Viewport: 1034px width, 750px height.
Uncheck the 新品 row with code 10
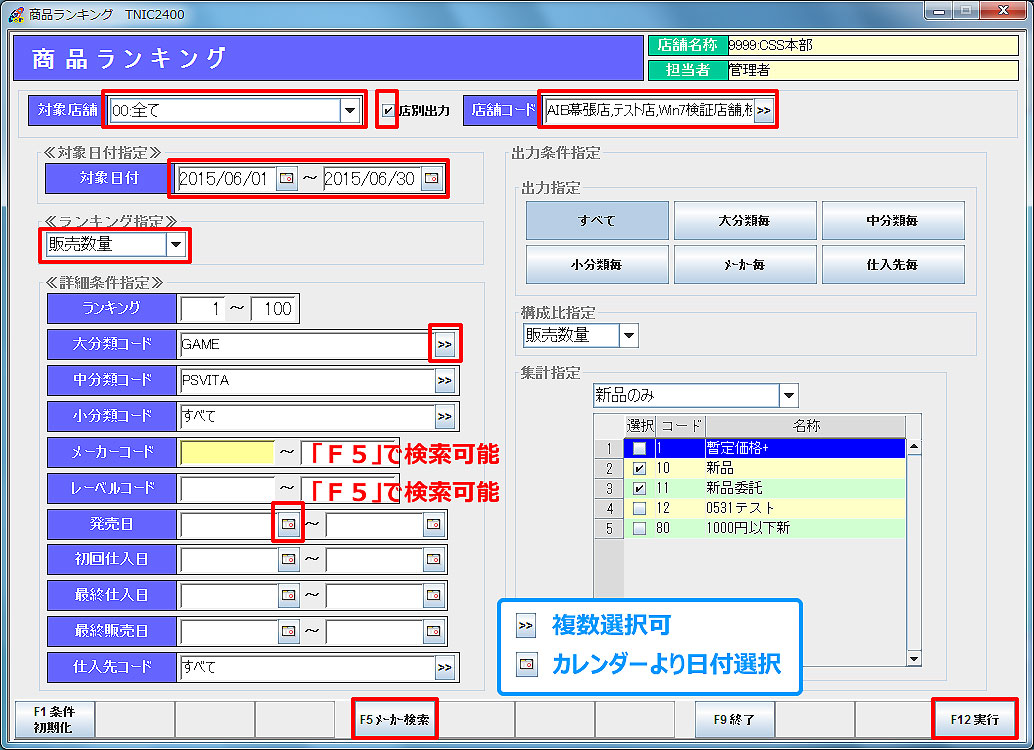click(x=639, y=468)
